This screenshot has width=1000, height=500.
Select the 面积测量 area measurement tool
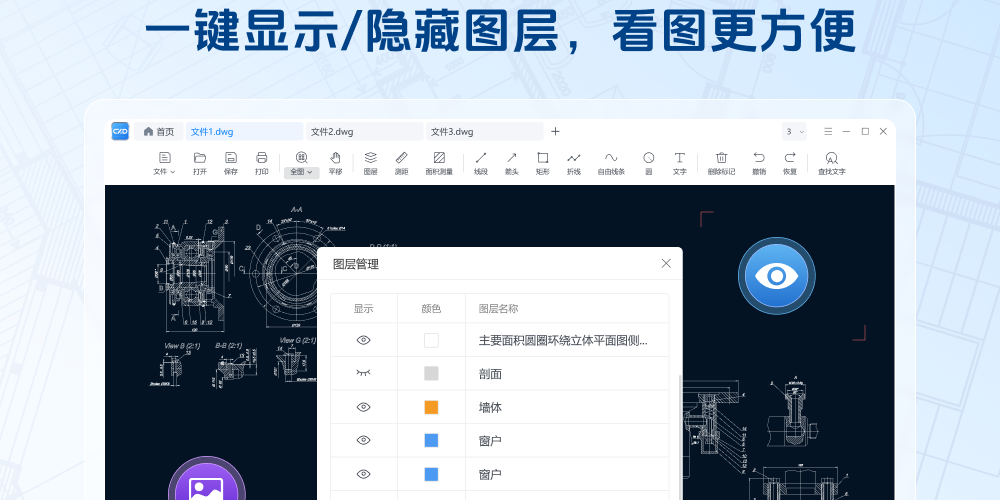(439, 162)
